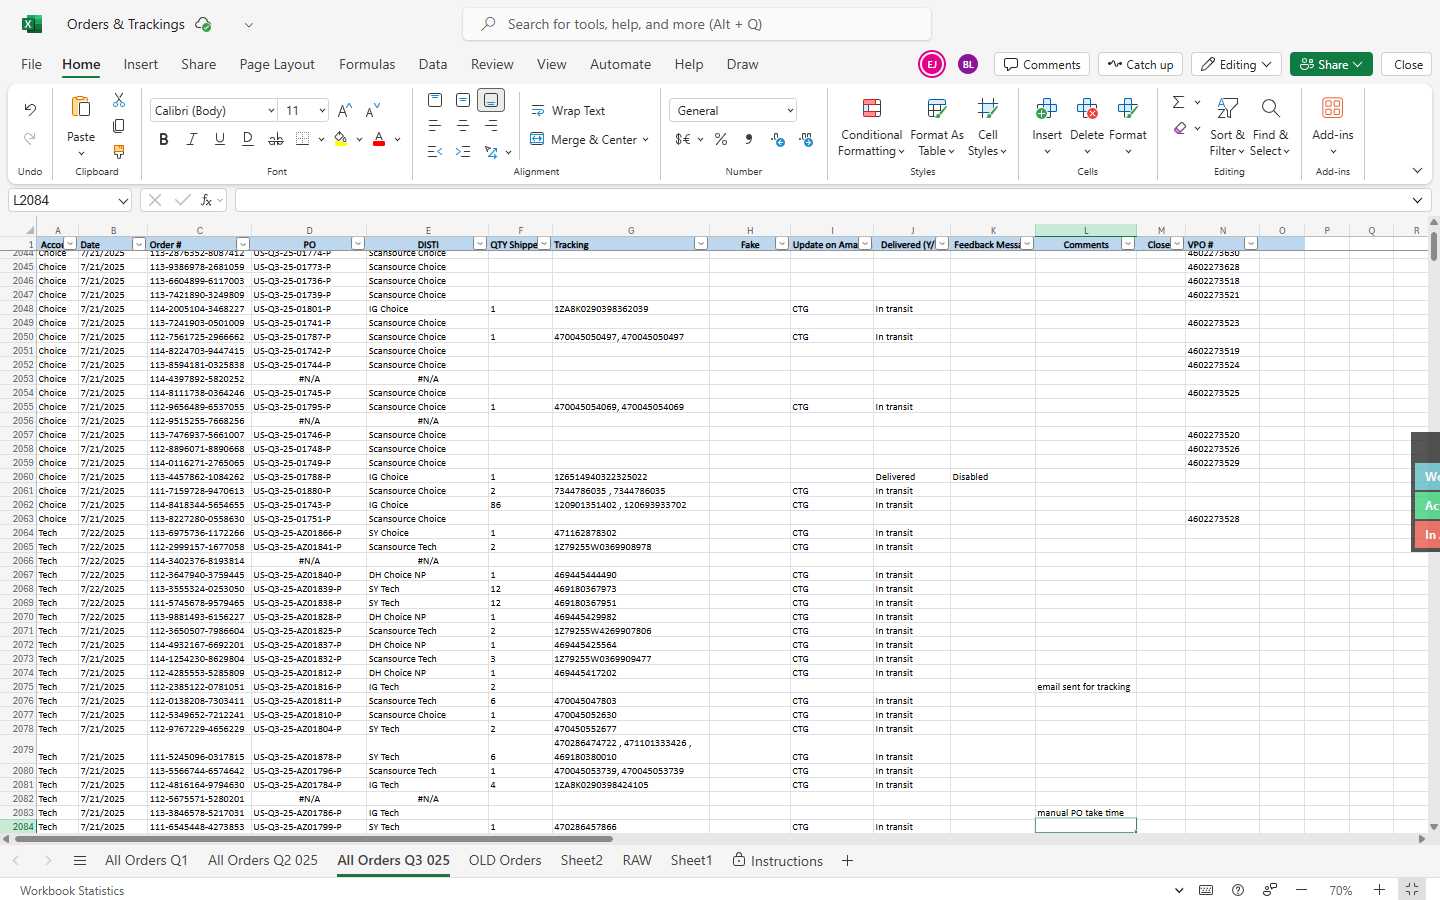Add a new sheet with plus icon
The image size is (1440, 900).
(x=847, y=861)
